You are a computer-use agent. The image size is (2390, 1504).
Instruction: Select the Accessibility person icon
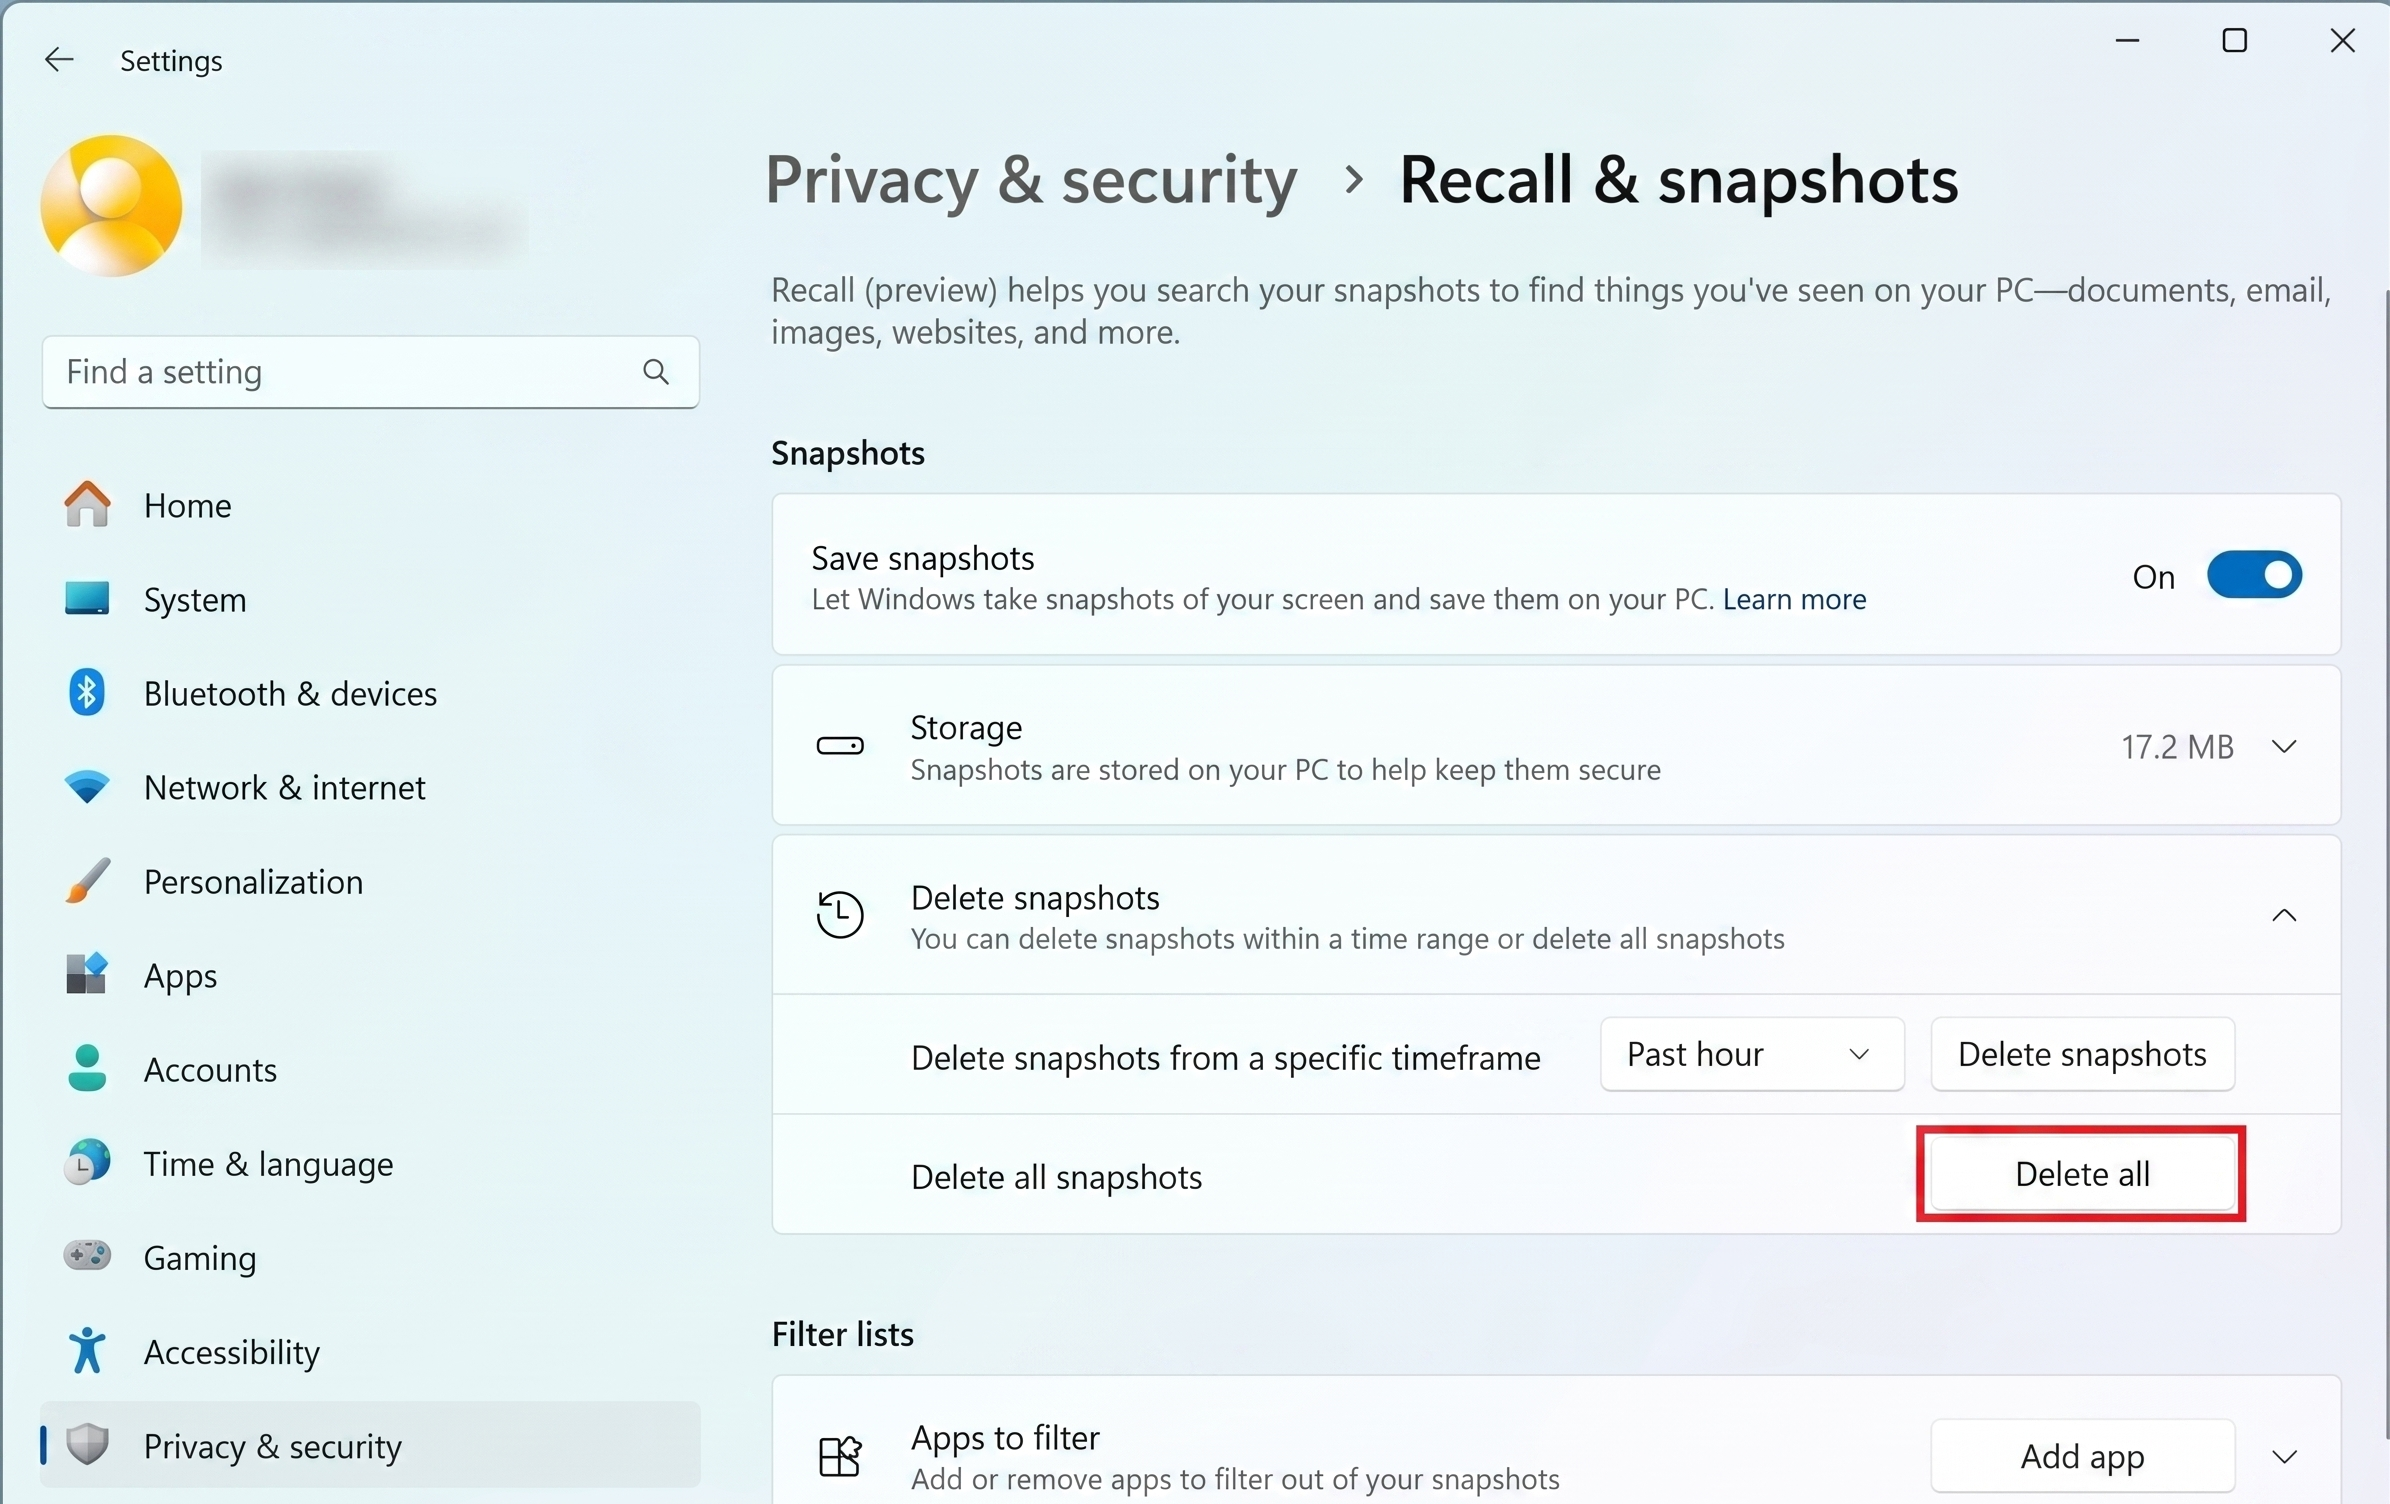[x=86, y=1351]
